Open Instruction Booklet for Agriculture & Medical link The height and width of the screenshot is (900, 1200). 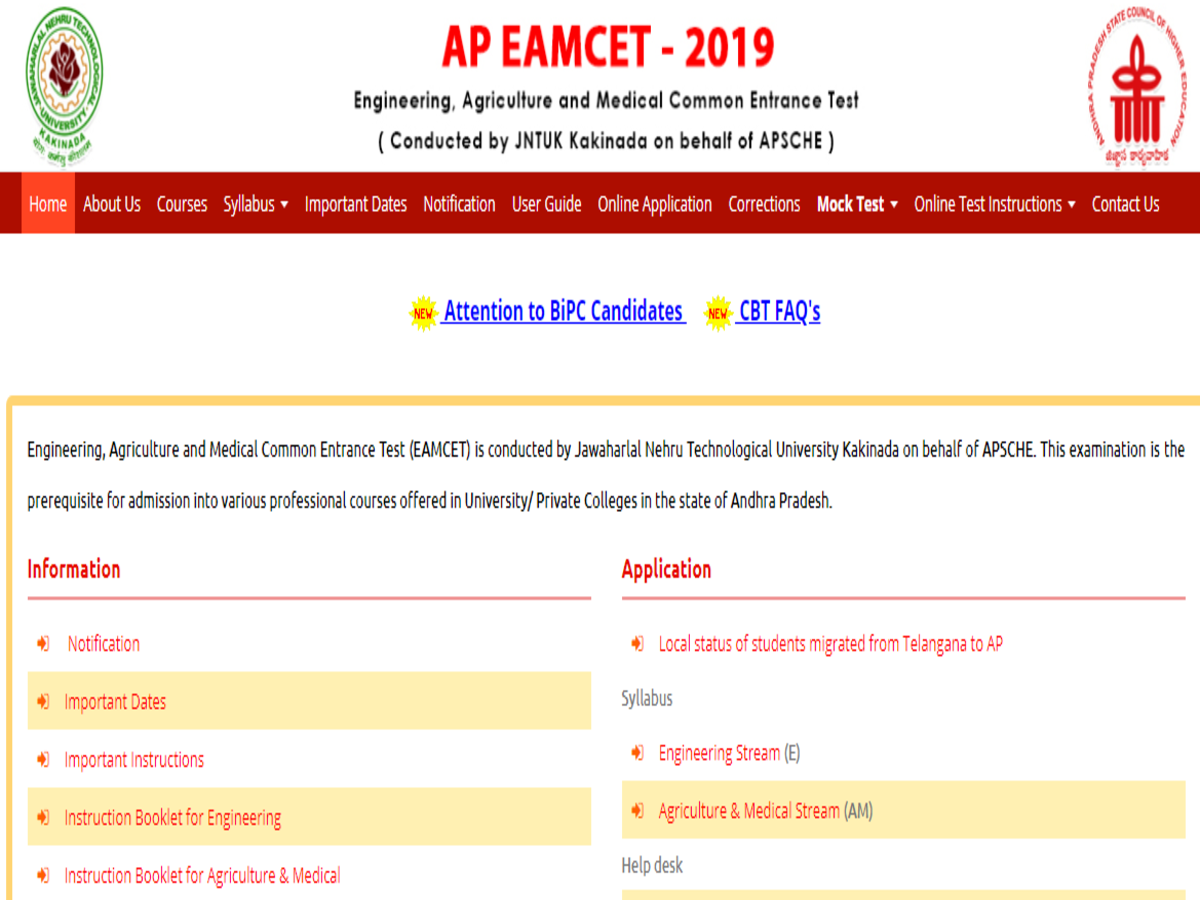click(202, 876)
